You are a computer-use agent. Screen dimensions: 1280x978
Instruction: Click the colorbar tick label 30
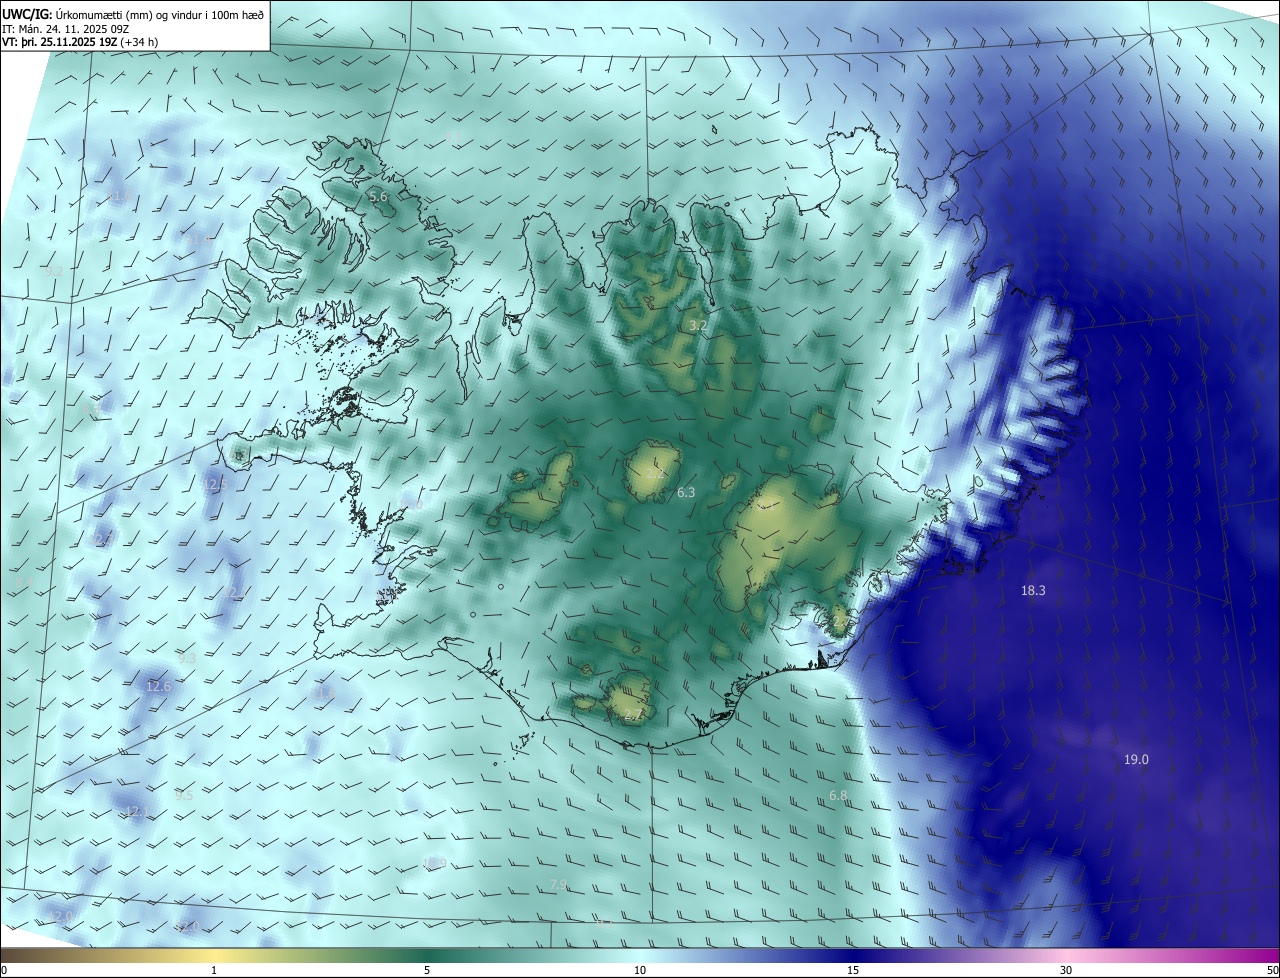click(x=1066, y=970)
